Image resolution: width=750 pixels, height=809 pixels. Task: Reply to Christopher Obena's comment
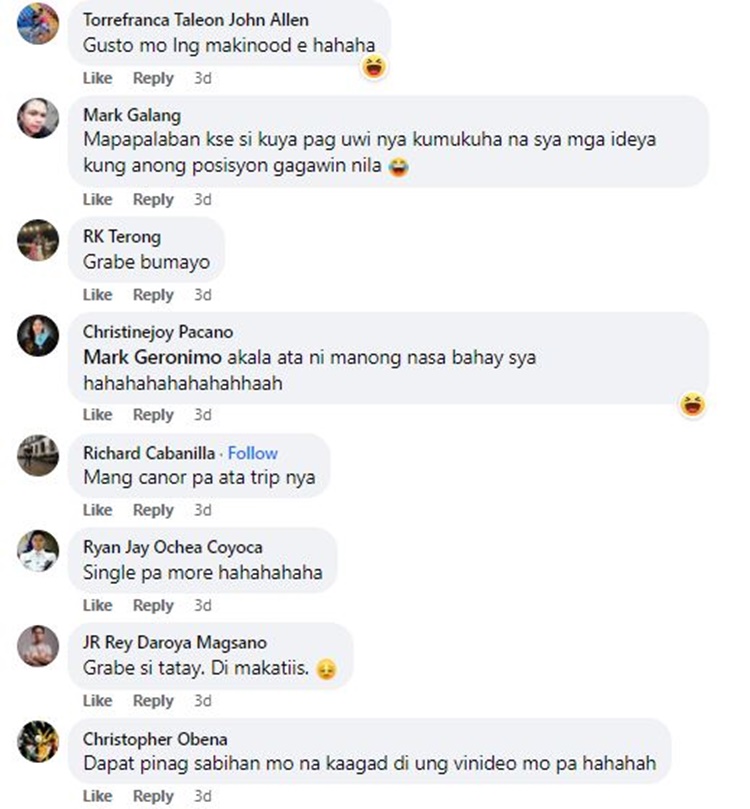pos(153,796)
